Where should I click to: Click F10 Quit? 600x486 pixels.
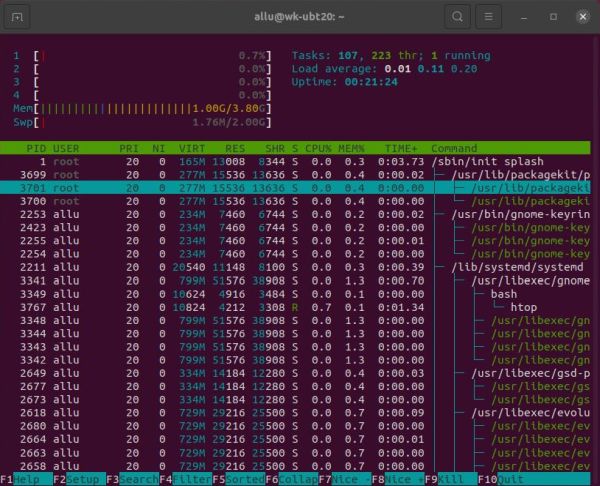tap(534, 479)
